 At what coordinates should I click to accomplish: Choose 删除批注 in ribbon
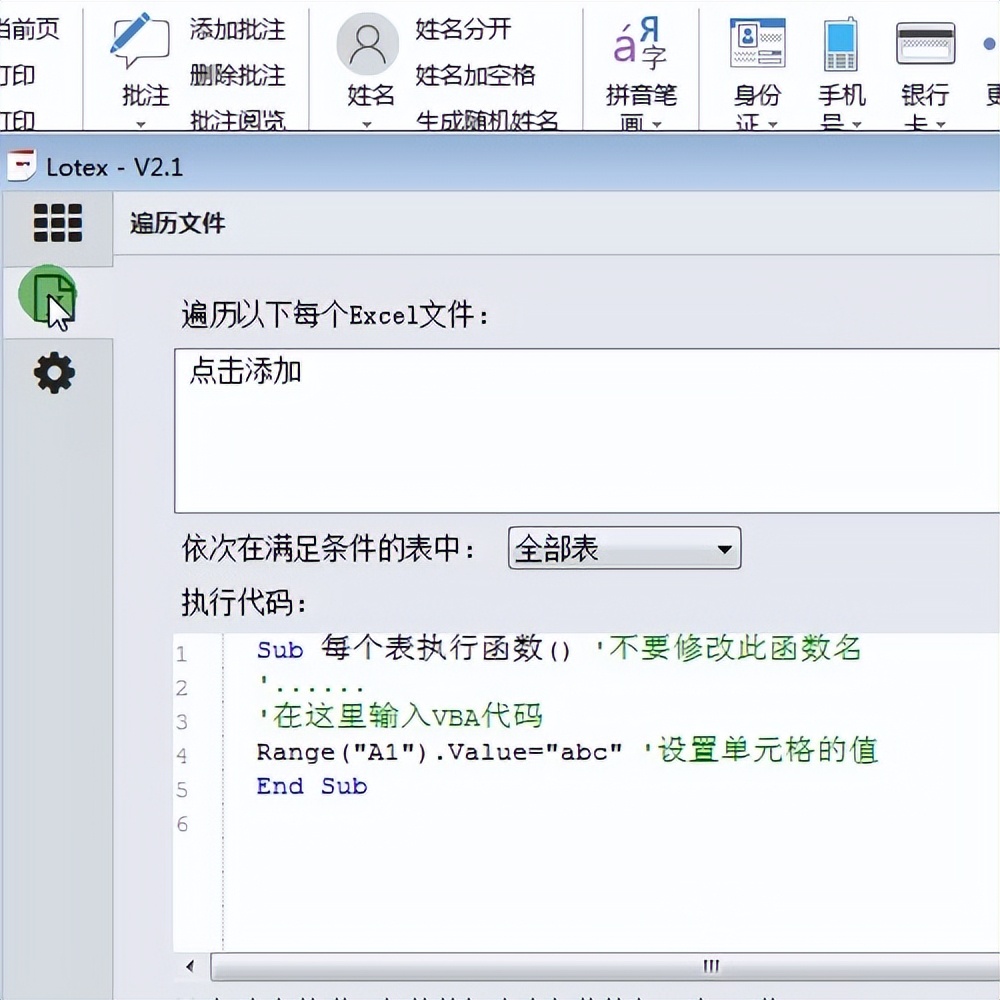pos(237,75)
